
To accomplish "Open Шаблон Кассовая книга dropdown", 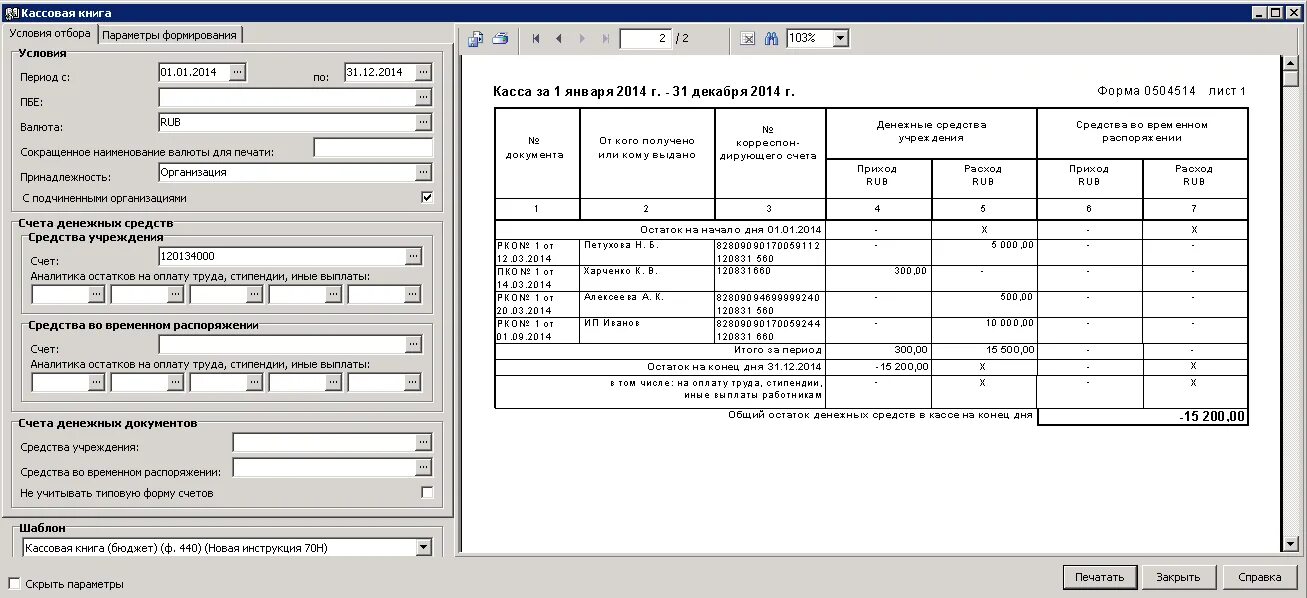I will pos(423,547).
